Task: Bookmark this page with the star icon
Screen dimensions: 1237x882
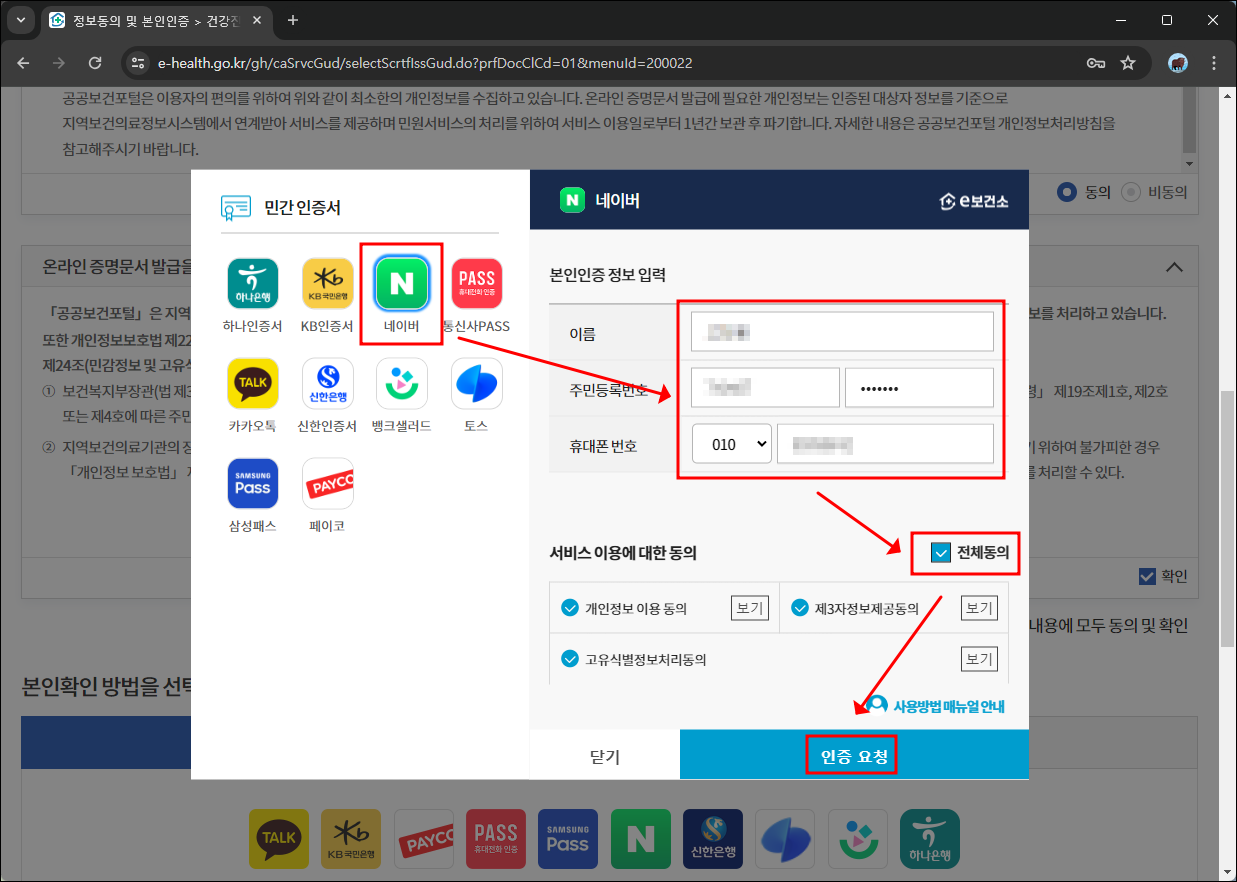Action: click(1128, 63)
